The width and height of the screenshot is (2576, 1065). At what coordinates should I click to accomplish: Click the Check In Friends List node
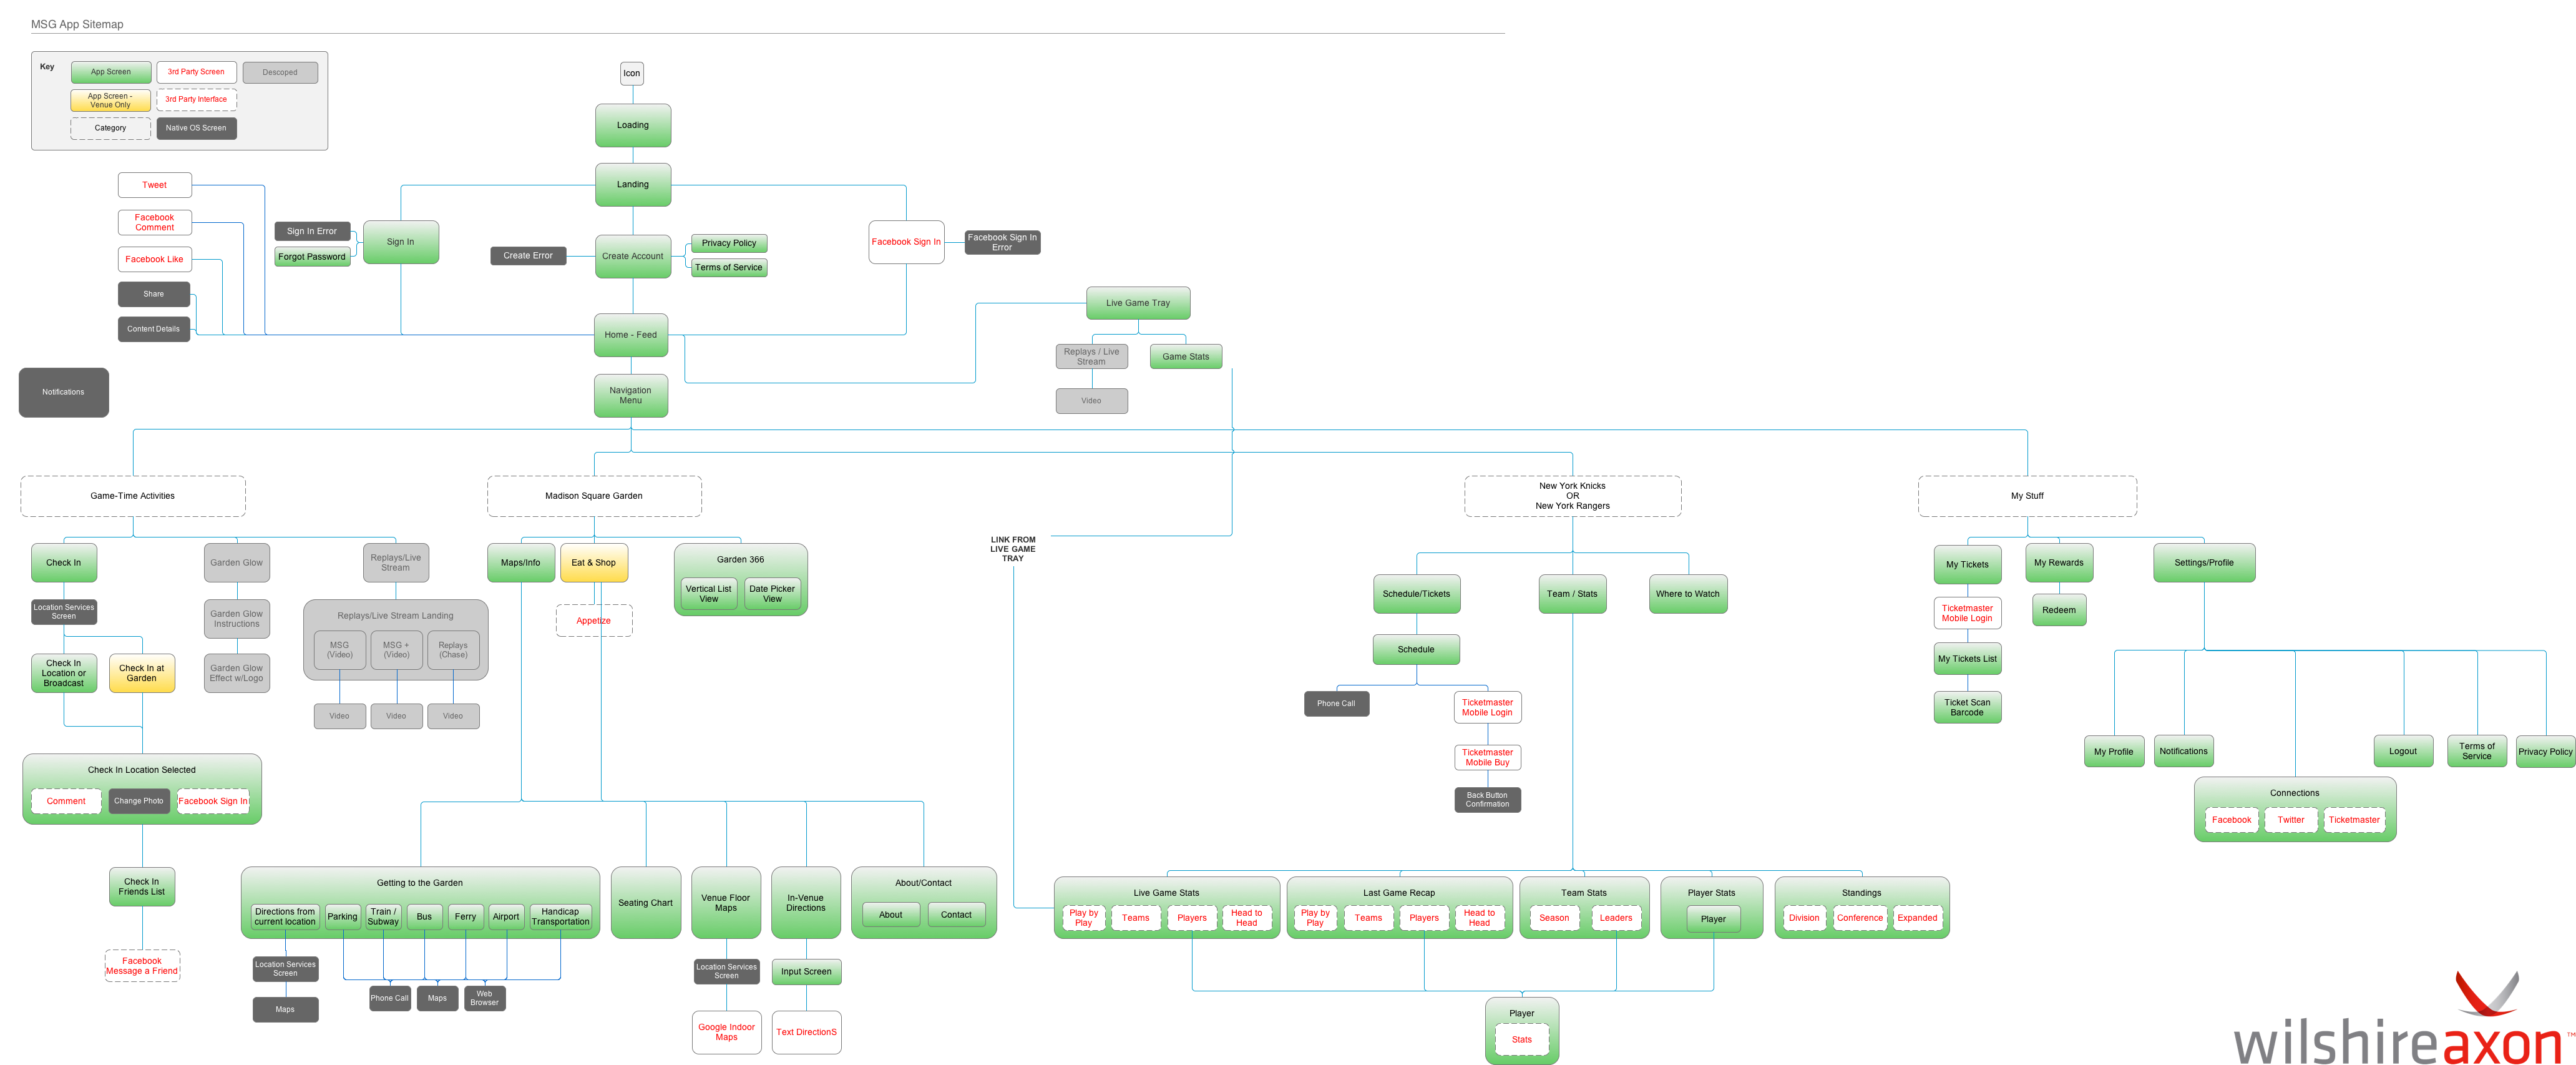tap(142, 887)
